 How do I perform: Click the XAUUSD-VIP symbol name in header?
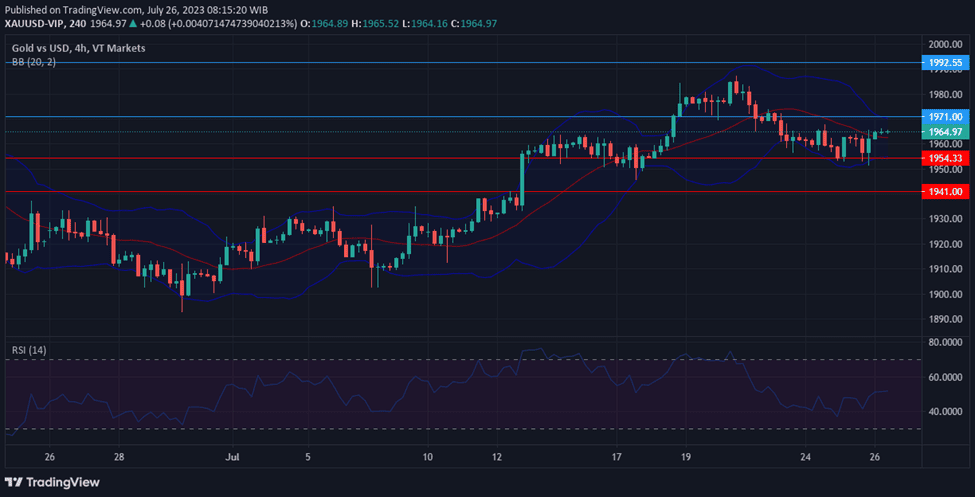coord(38,23)
